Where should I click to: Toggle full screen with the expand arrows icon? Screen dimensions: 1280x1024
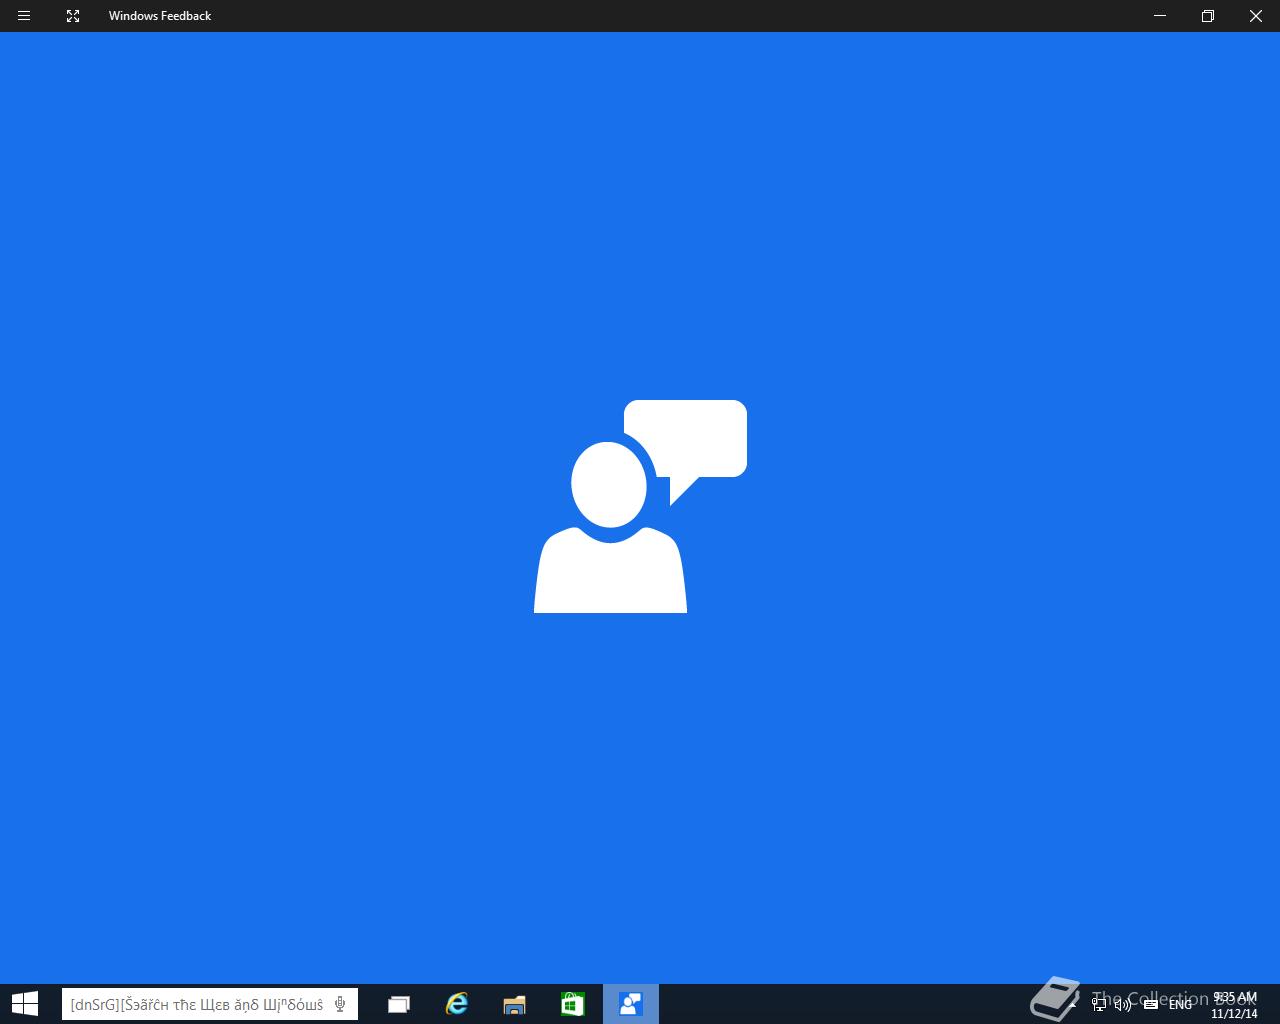[73, 16]
